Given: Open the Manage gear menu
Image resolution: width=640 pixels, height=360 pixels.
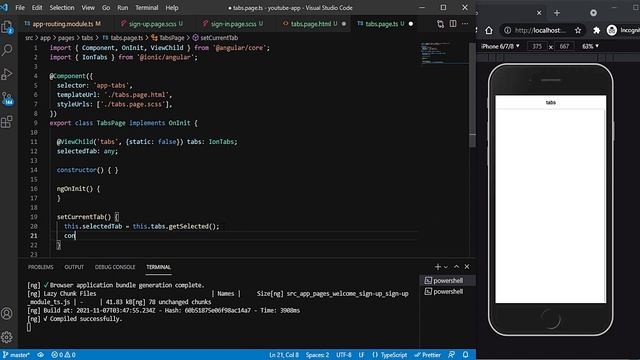Looking at the screenshot, I should (x=7, y=337).
